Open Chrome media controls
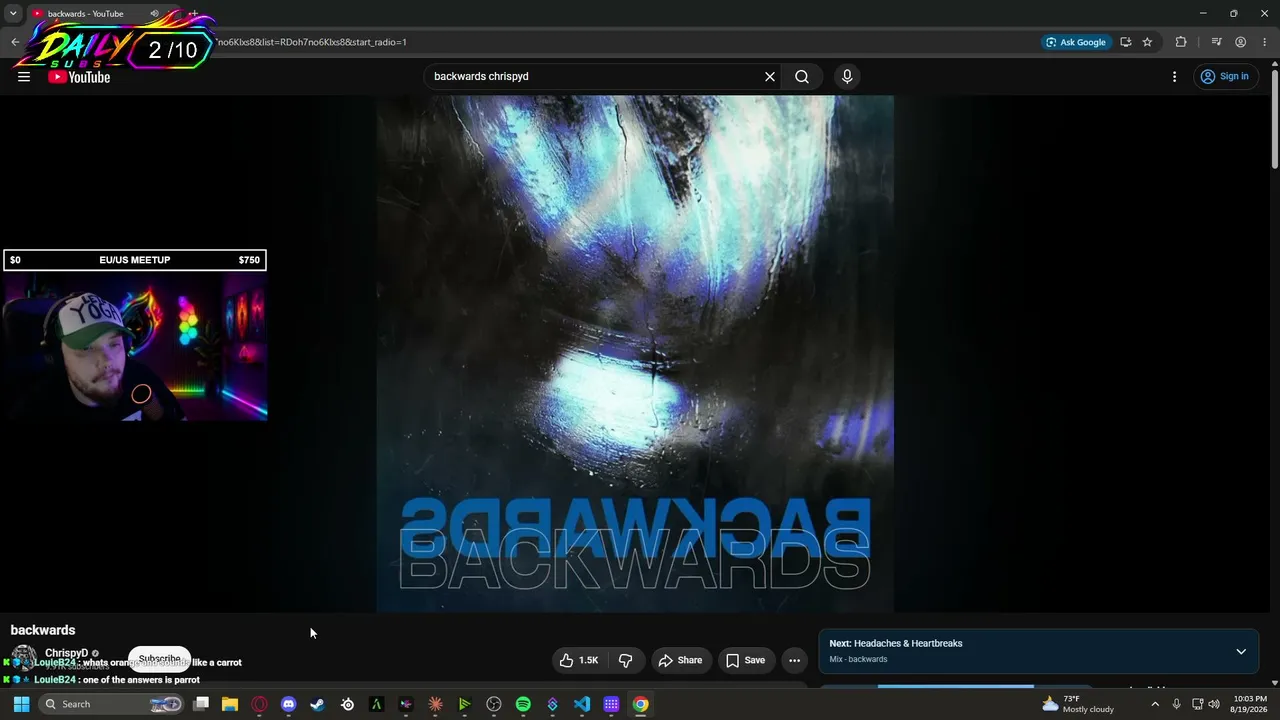This screenshot has height=720, width=1280. [x=1216, y=42]
